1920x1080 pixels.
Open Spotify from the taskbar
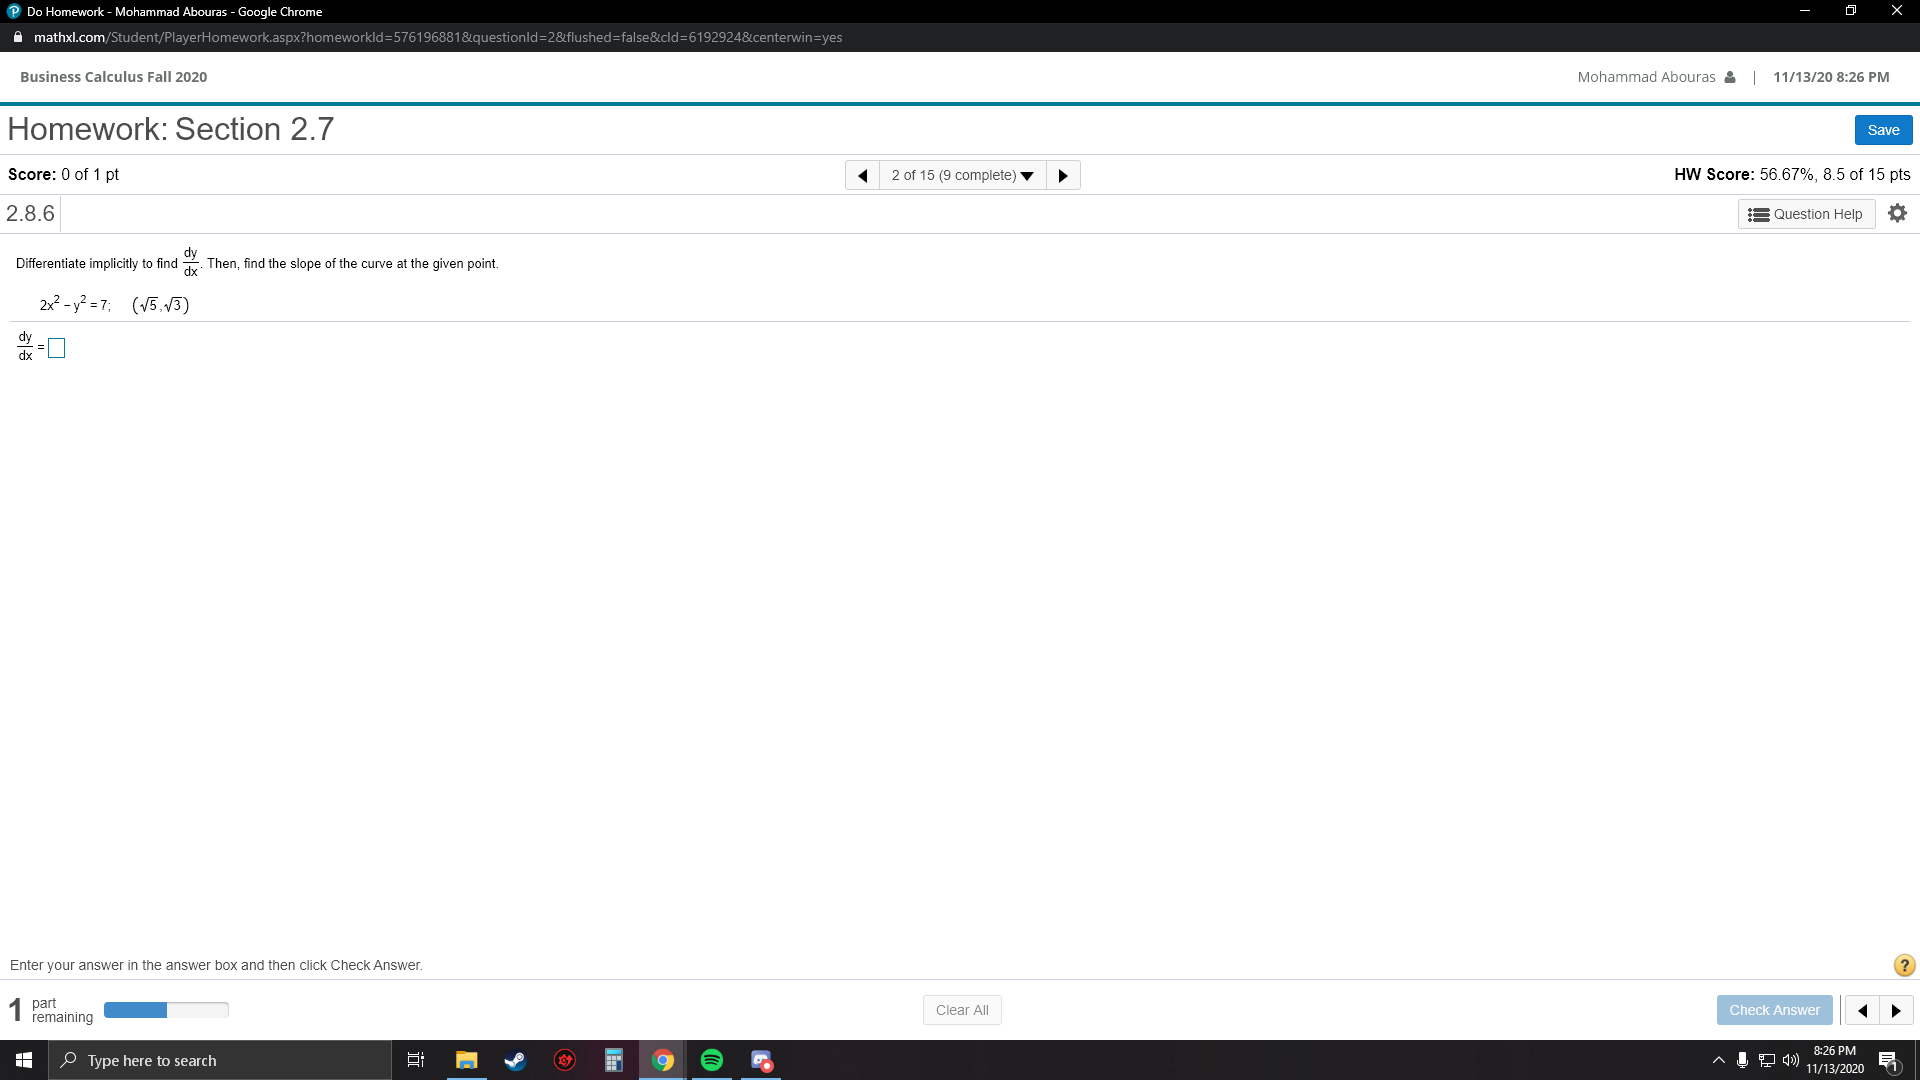point(712,1060)
